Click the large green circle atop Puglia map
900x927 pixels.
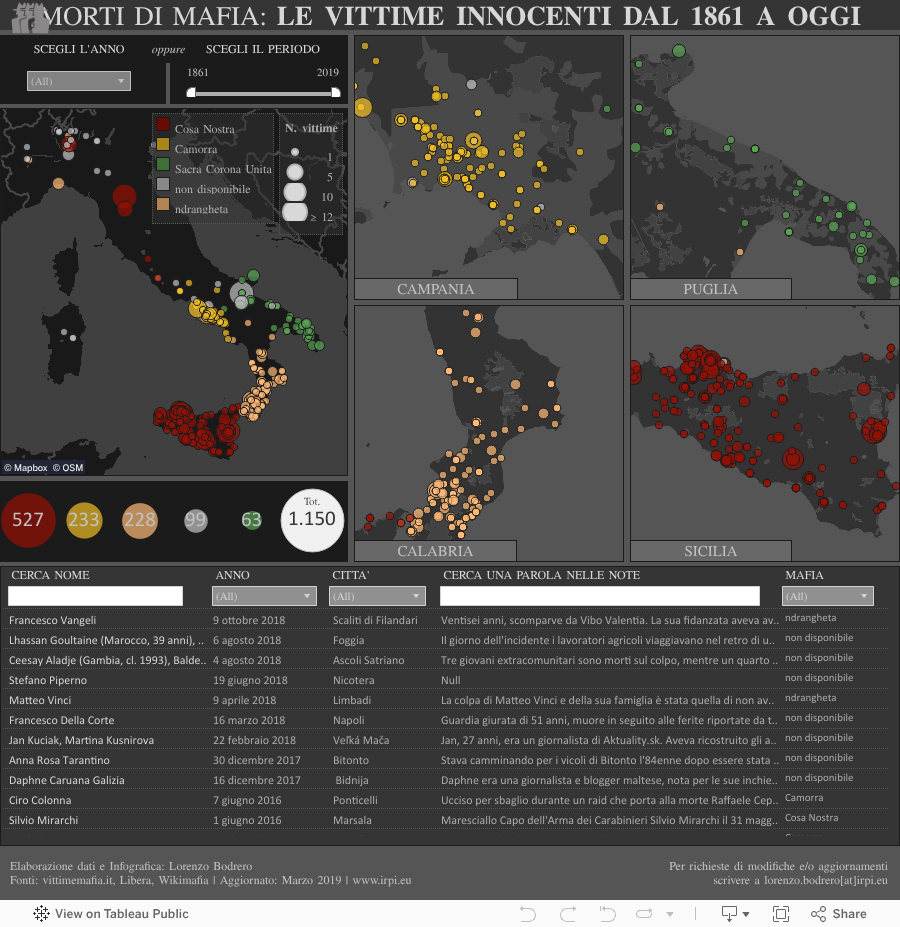(x=679, y=51)
